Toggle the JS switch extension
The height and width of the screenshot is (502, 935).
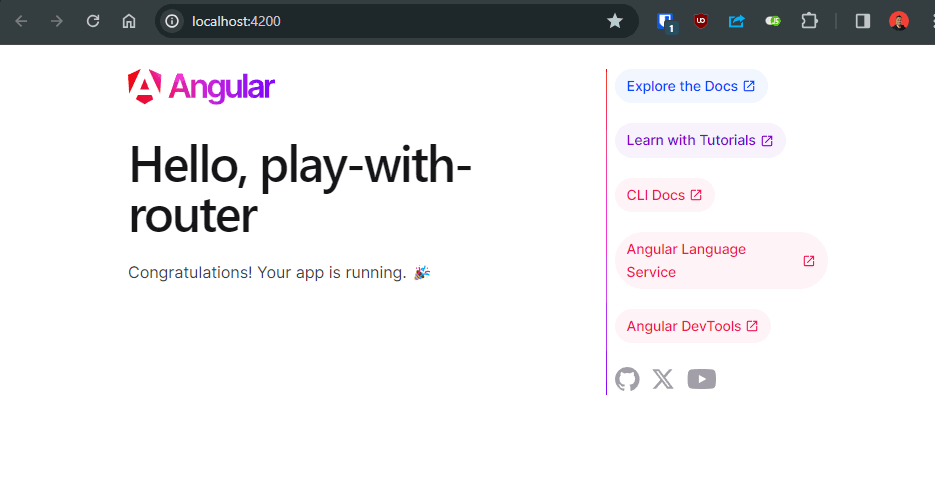pyautogui.click(x=773, y=21)
